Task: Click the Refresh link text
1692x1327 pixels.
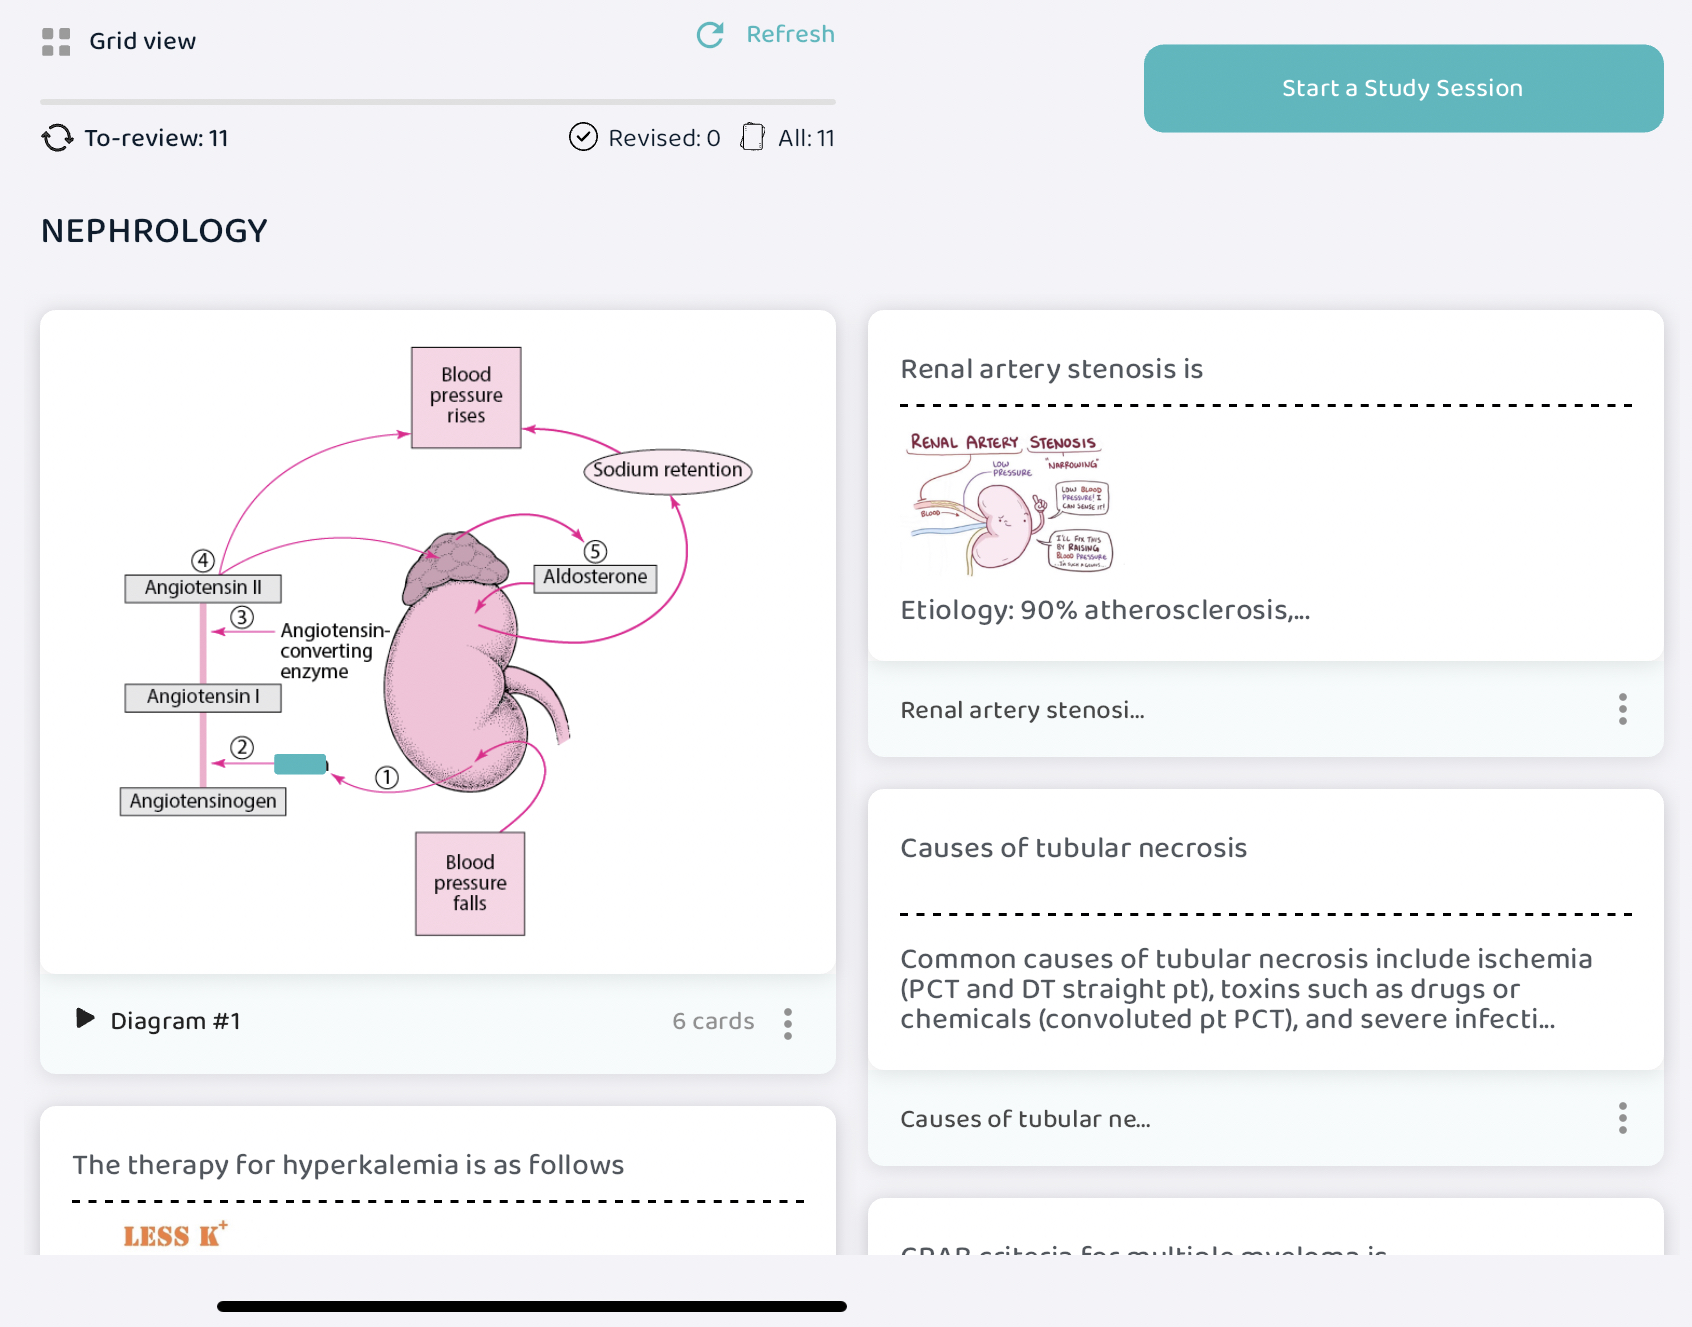Action: coord(790,34)
